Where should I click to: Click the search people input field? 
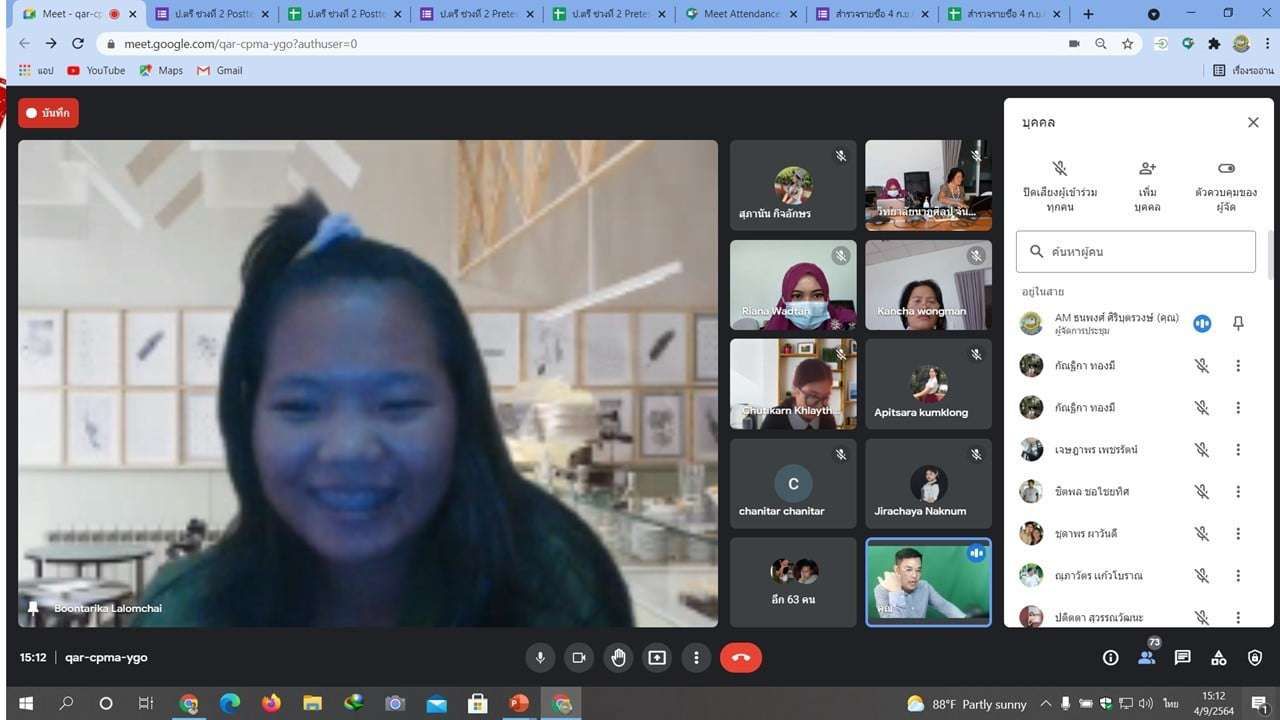(x=1146, y=252)
